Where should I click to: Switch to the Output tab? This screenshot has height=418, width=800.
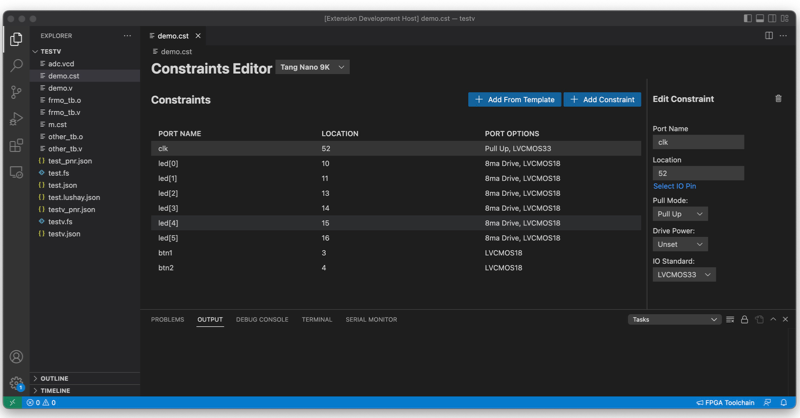[210, 319]
